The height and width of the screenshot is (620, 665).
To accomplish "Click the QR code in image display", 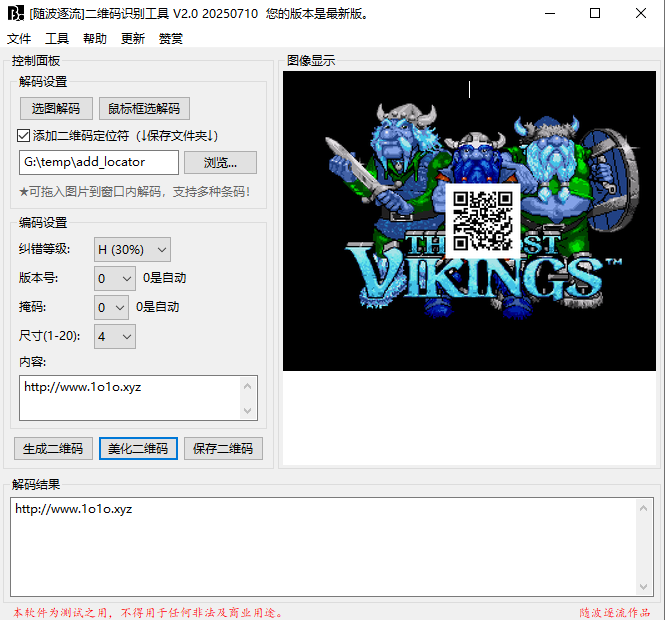I will [483, 221].
